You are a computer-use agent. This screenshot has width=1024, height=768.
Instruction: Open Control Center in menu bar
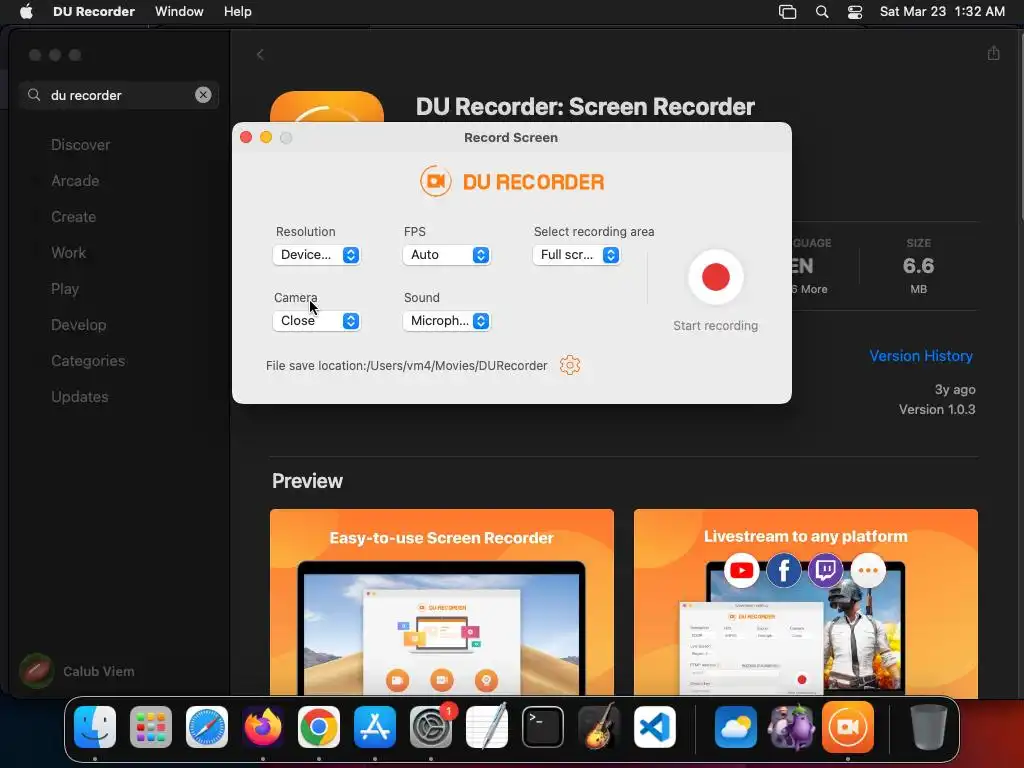click(x=854, y=12)
